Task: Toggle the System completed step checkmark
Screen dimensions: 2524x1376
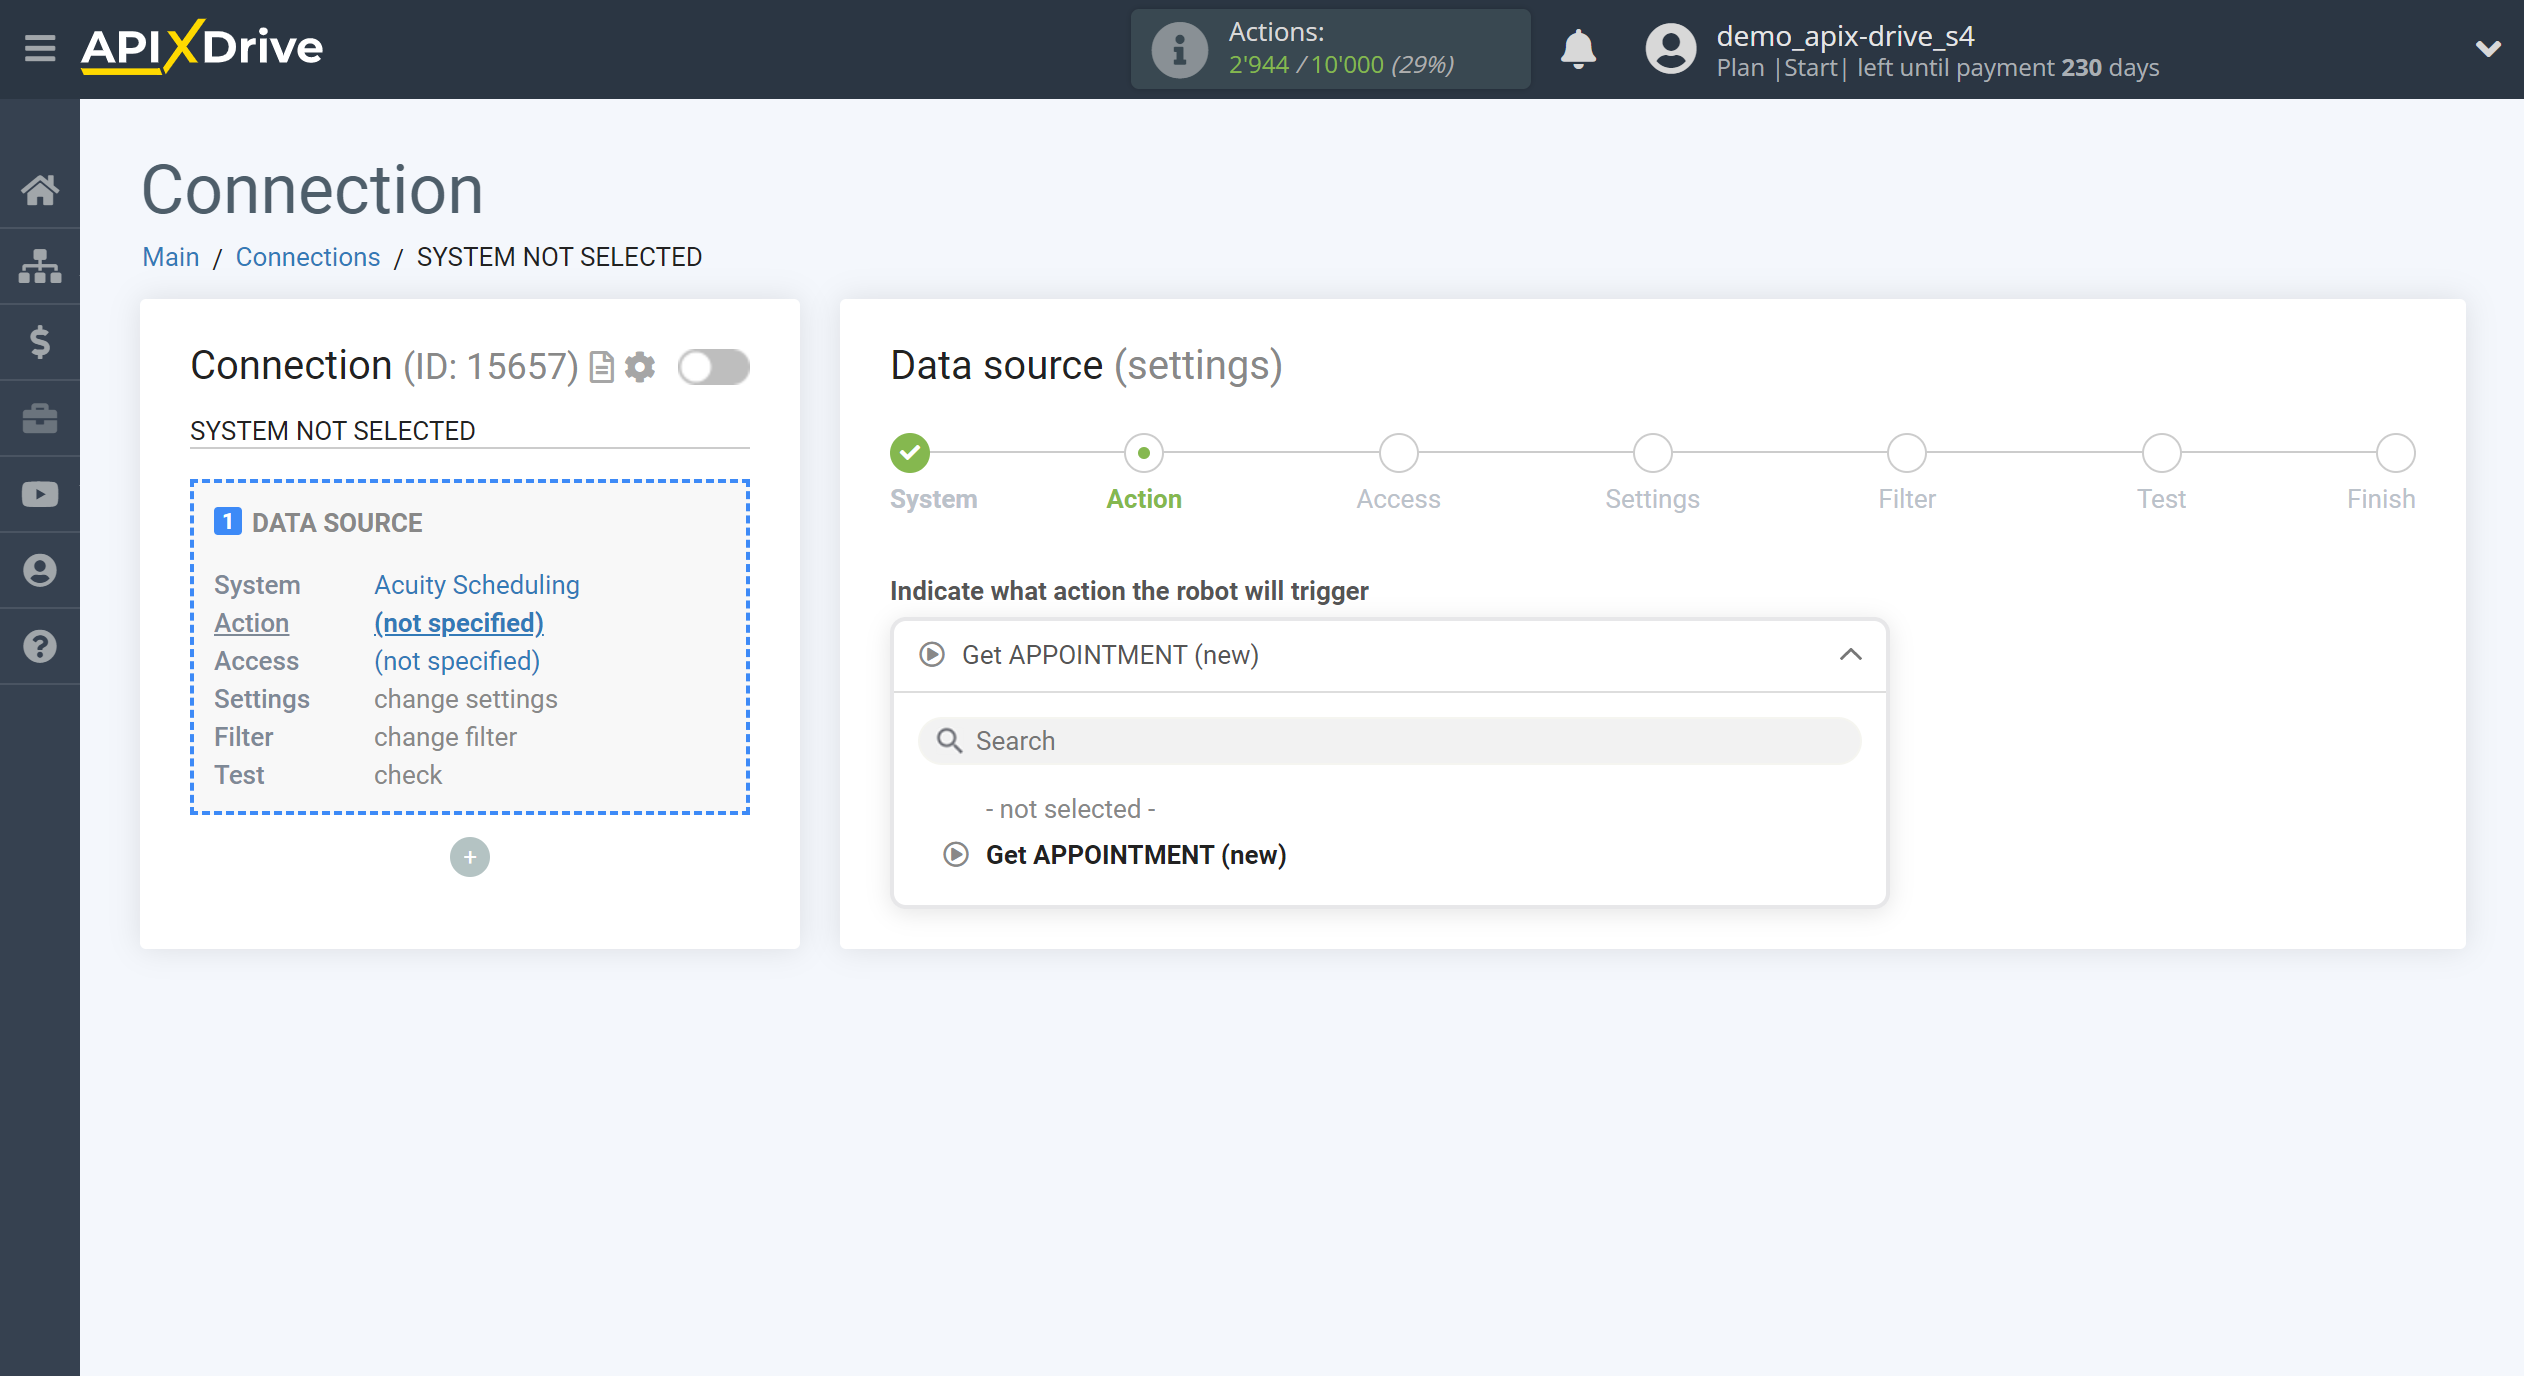Action: tap(910, 452)
